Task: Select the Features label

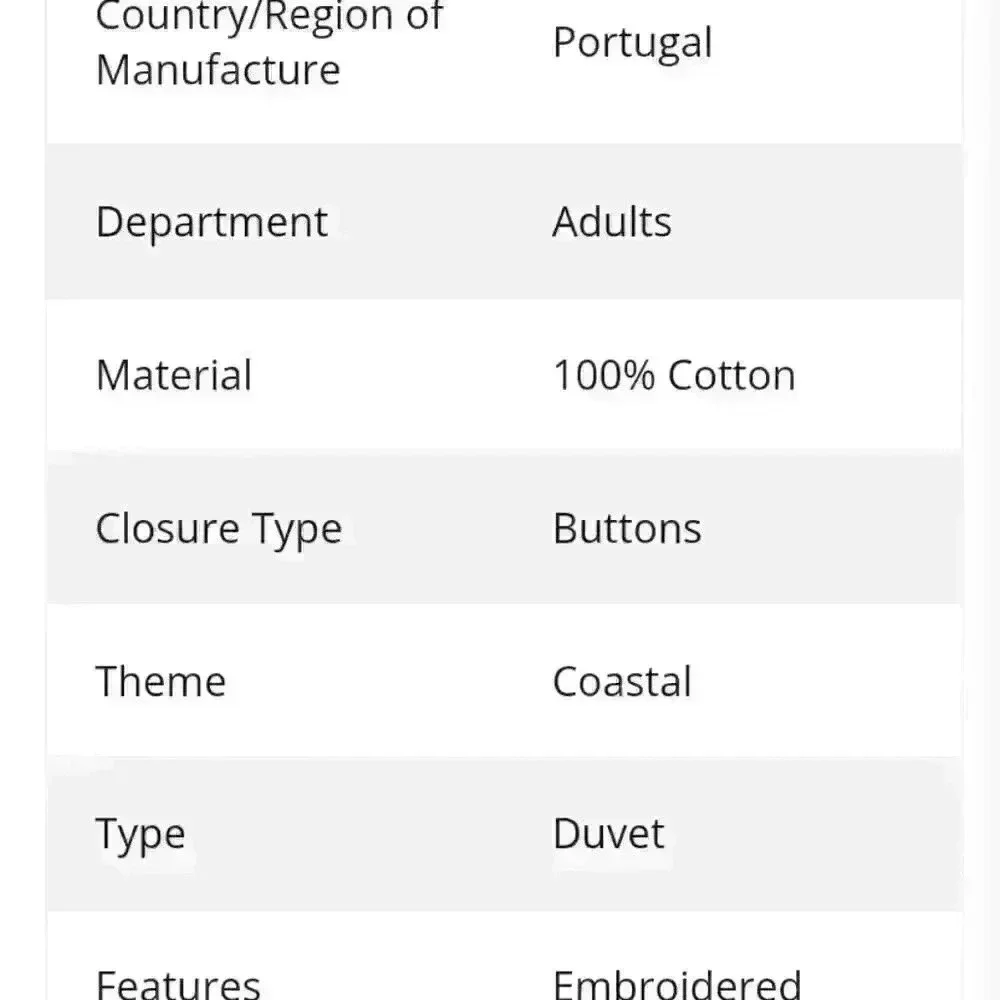Action: pos(178,984)
